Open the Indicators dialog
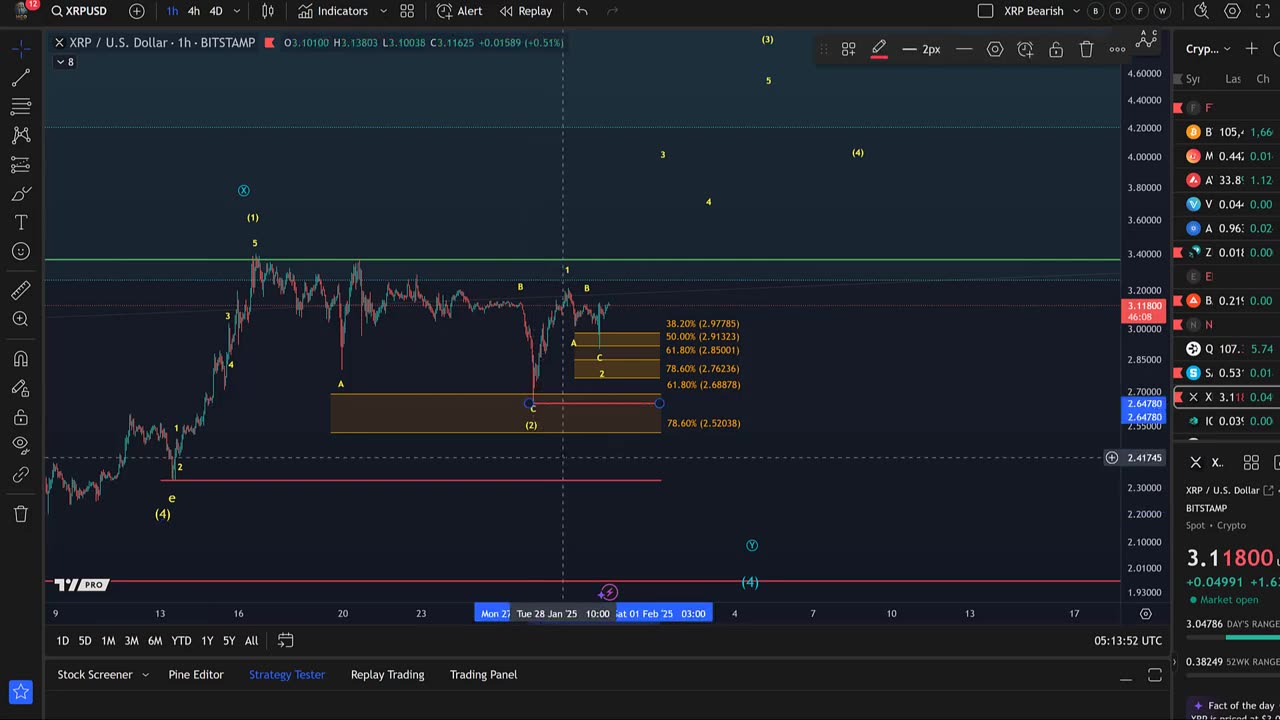1280x720 pixels. 333,11
